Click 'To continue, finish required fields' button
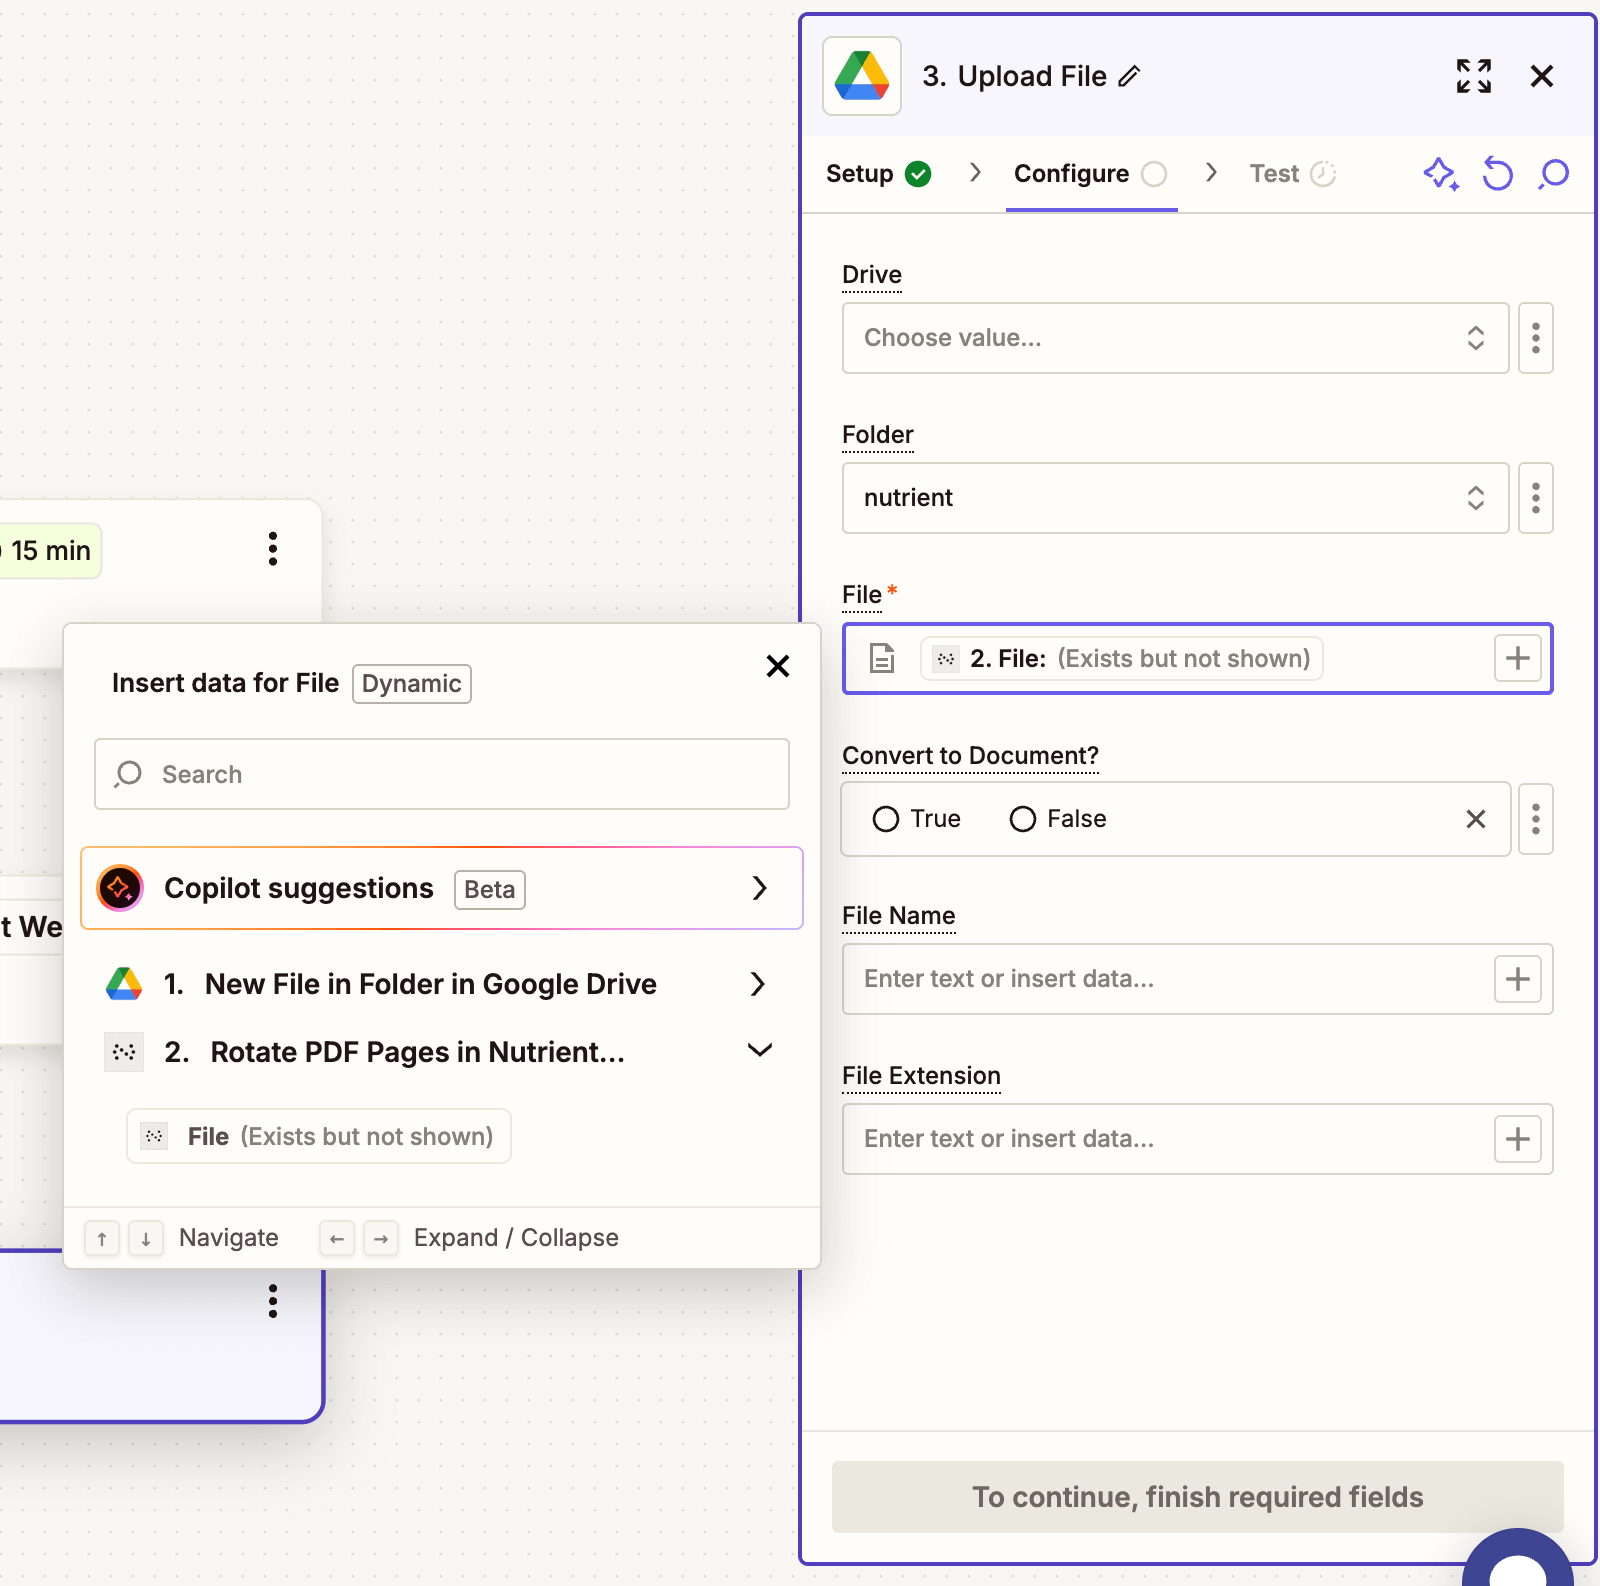The width and height of the screenshot is (1600, 1586). (1198, 1497)
